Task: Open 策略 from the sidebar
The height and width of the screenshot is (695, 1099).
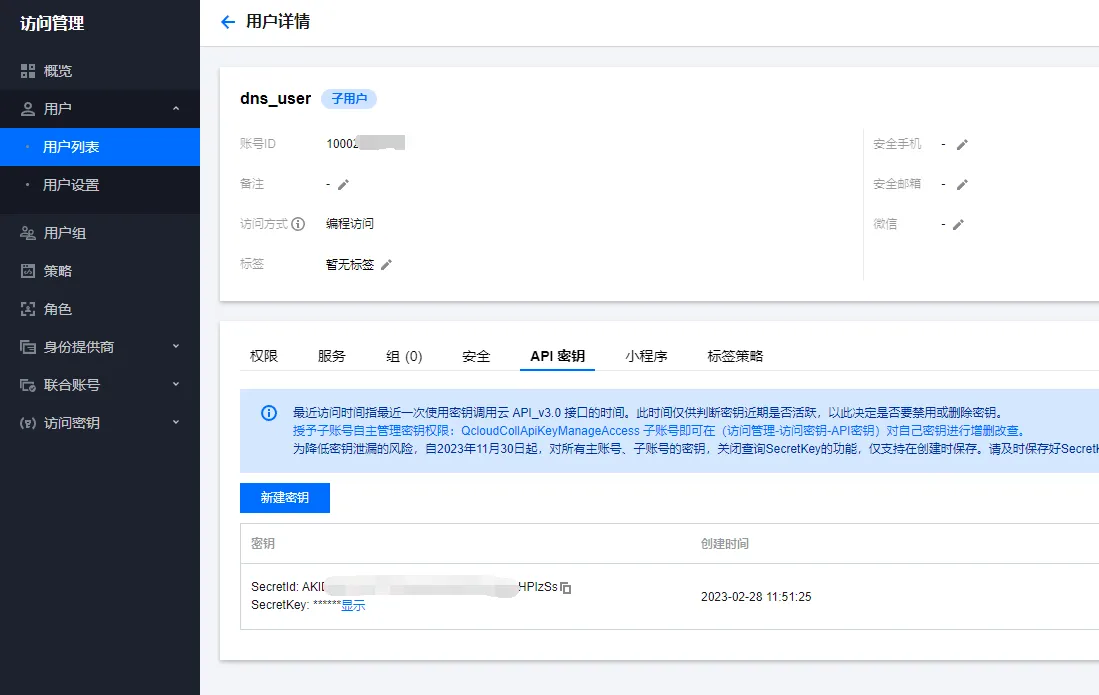Action: [58, 271]
